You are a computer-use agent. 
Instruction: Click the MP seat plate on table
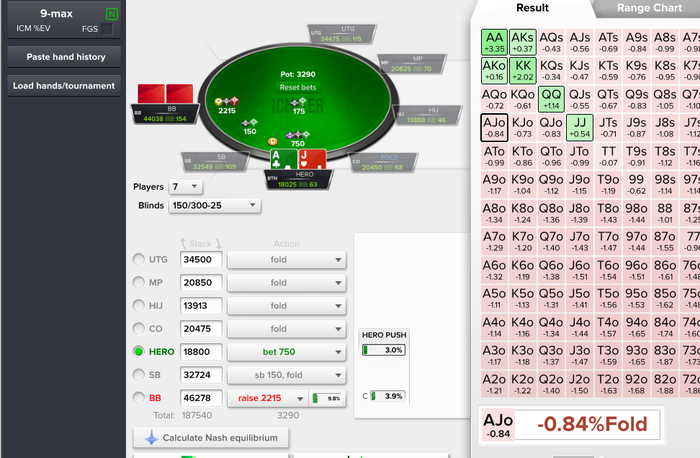click(412, 64)
